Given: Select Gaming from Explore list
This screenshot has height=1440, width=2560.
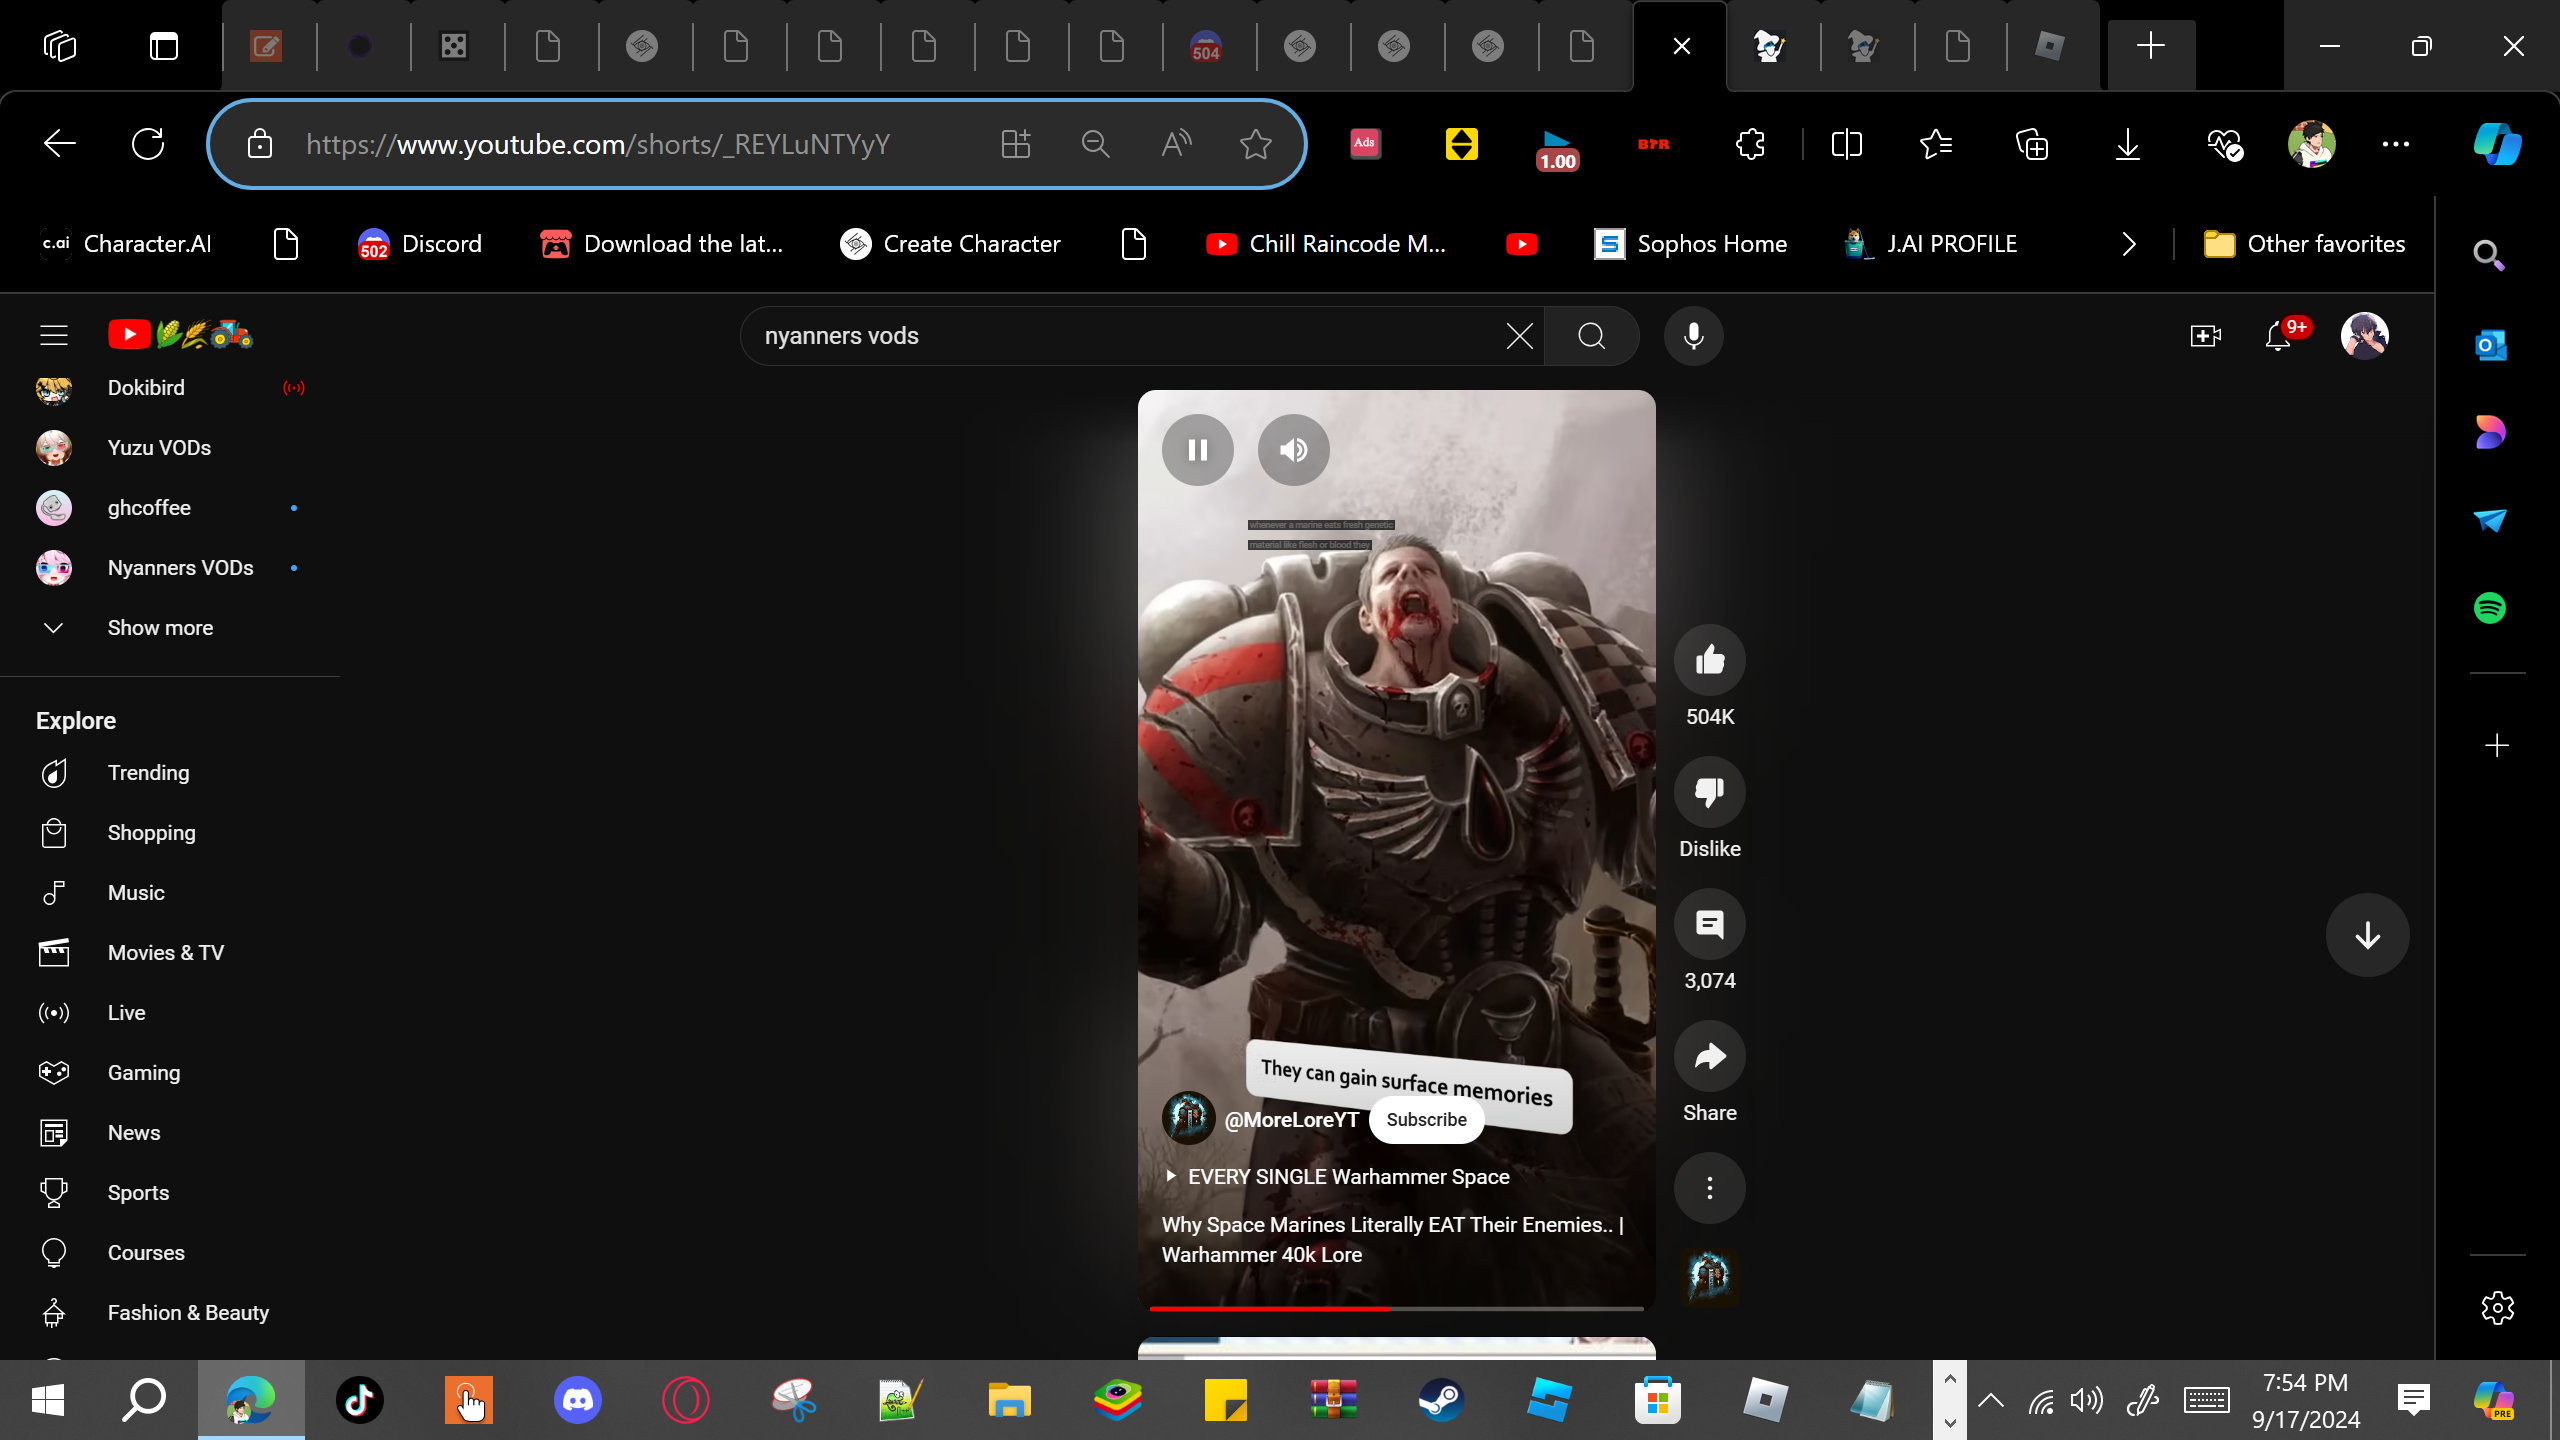Looking at the screenshot, I should click(144, 1073).
